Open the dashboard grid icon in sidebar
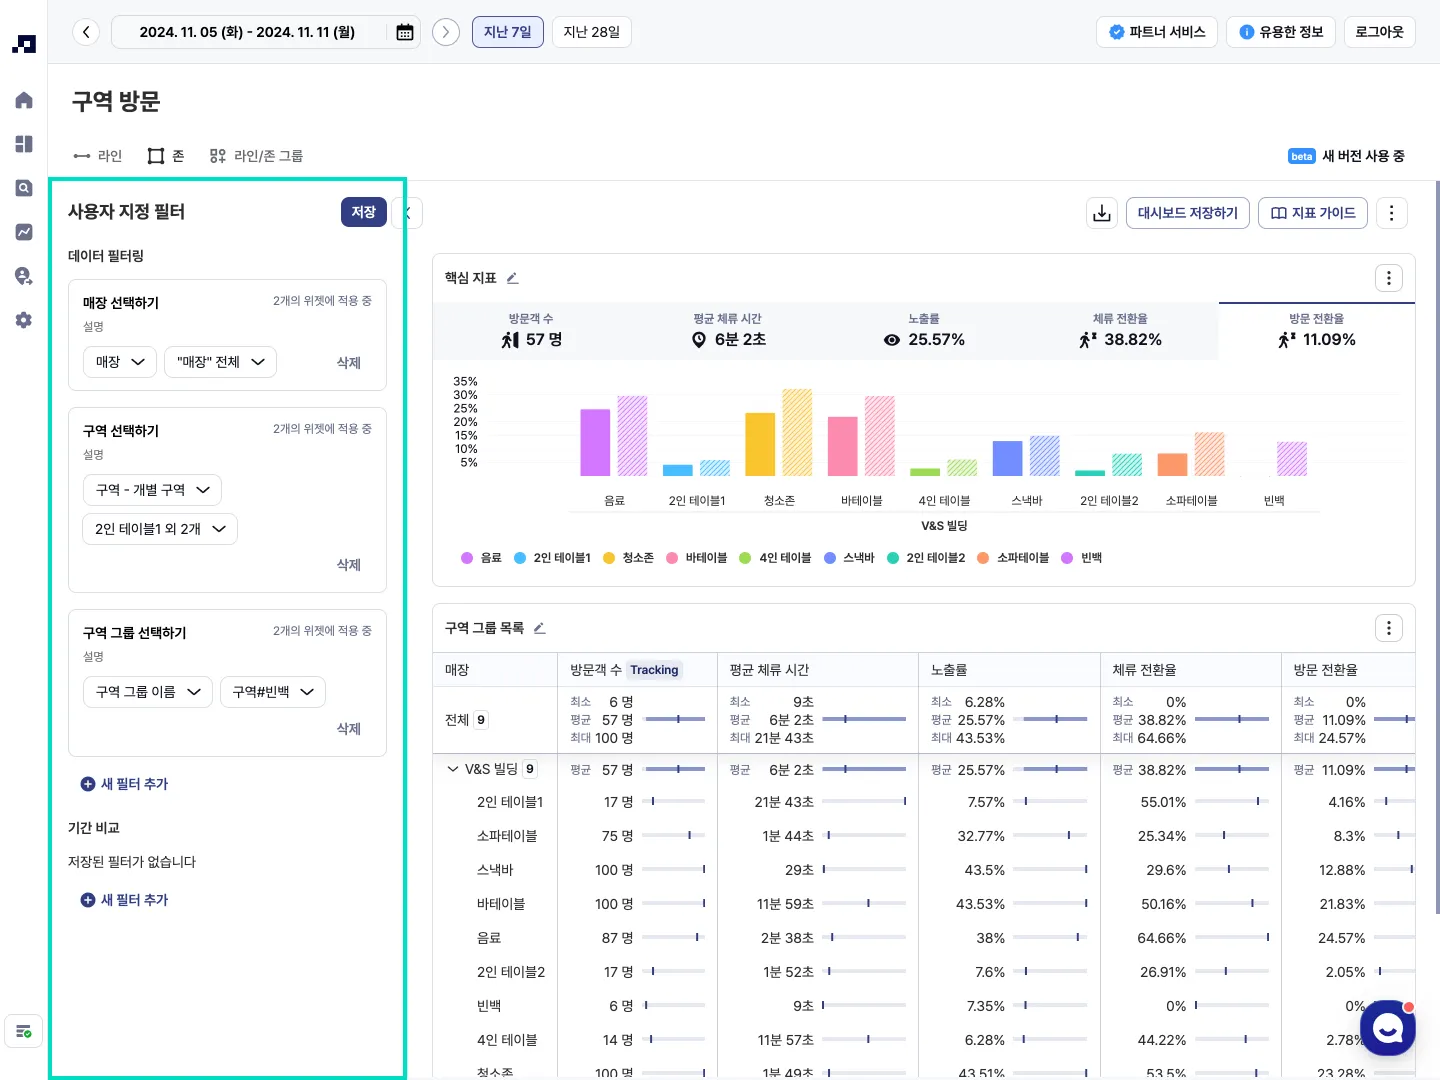This screenshot has height=1080, width=1440. [x=24, y=144]
